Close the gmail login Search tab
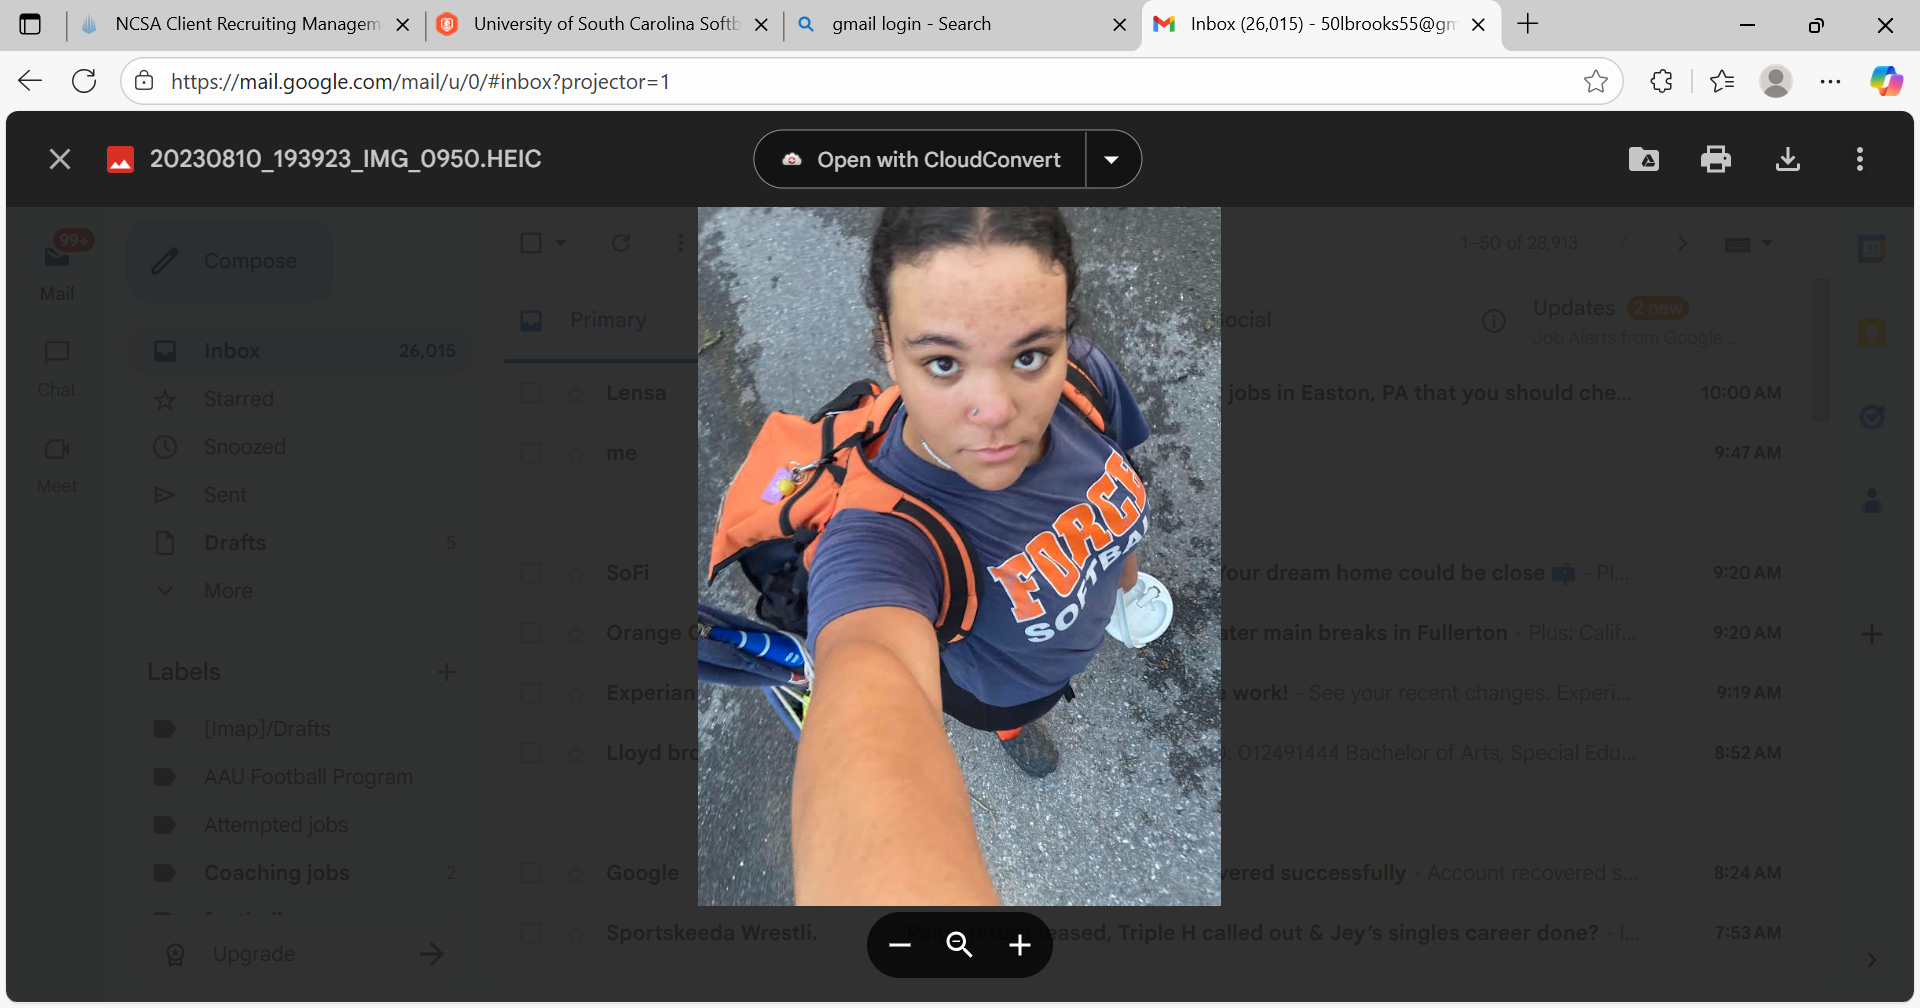1920x1008 pixels. click(x=1120, y=24)
